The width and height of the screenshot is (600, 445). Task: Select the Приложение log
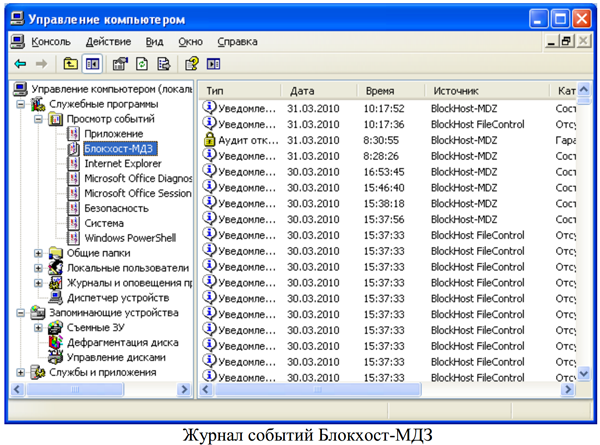tap(113, 134)
